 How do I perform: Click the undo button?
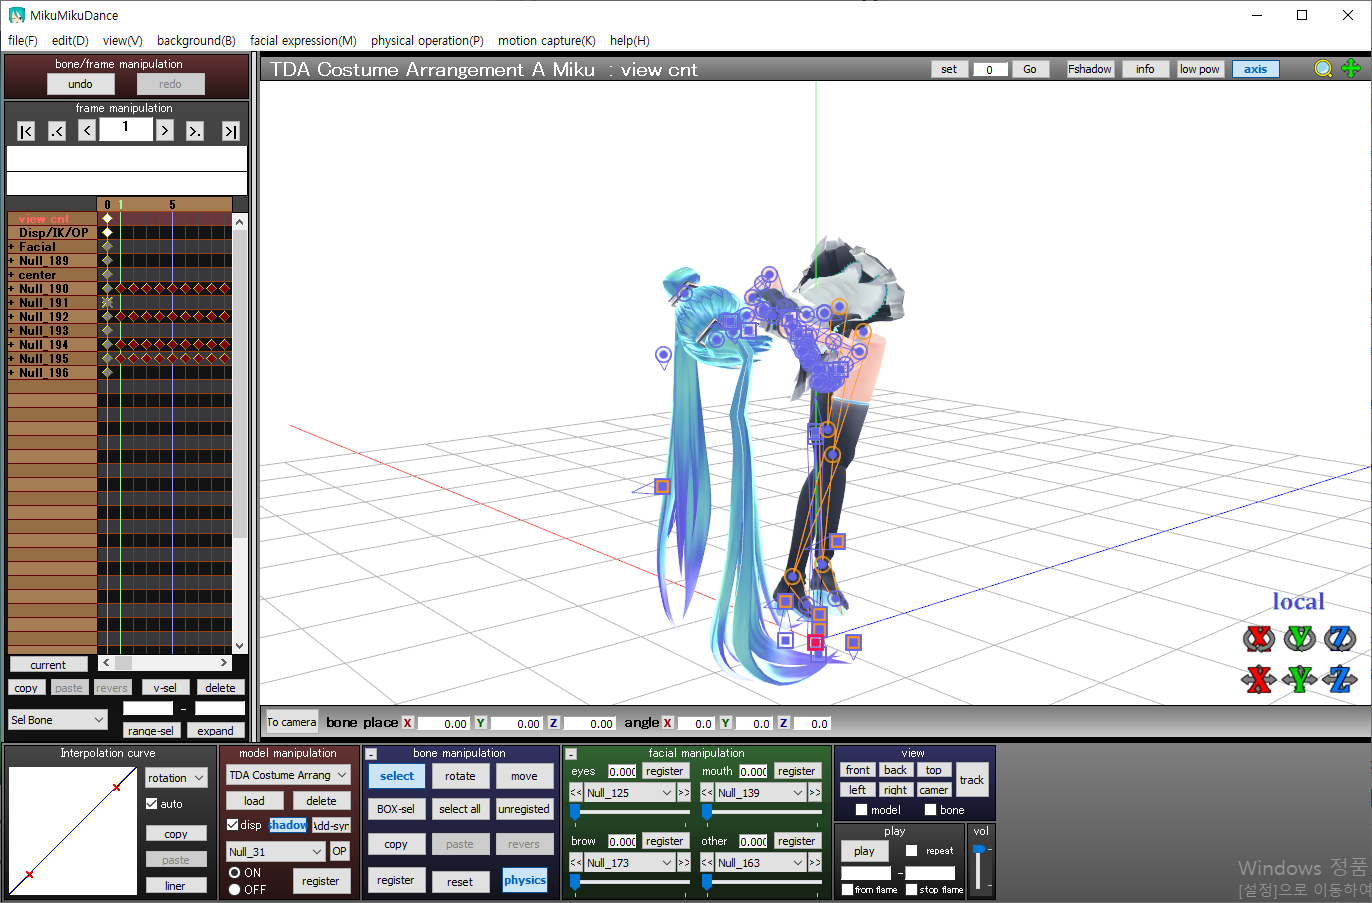pyautogui.click(x=80, y=84)
